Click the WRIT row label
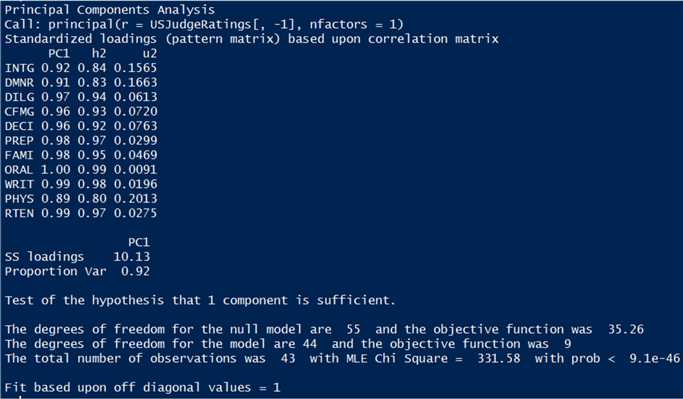683x399 pixels. [x=19, y=184]
